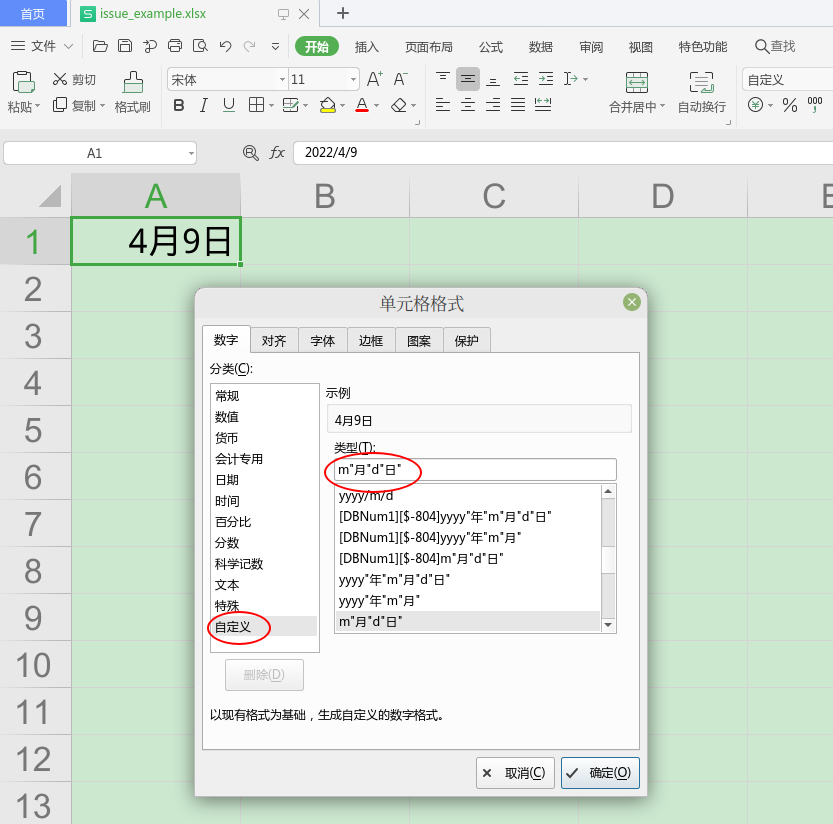833x824 pixels.
Task: Apply percent style to the cell
Action: point(789,105)
